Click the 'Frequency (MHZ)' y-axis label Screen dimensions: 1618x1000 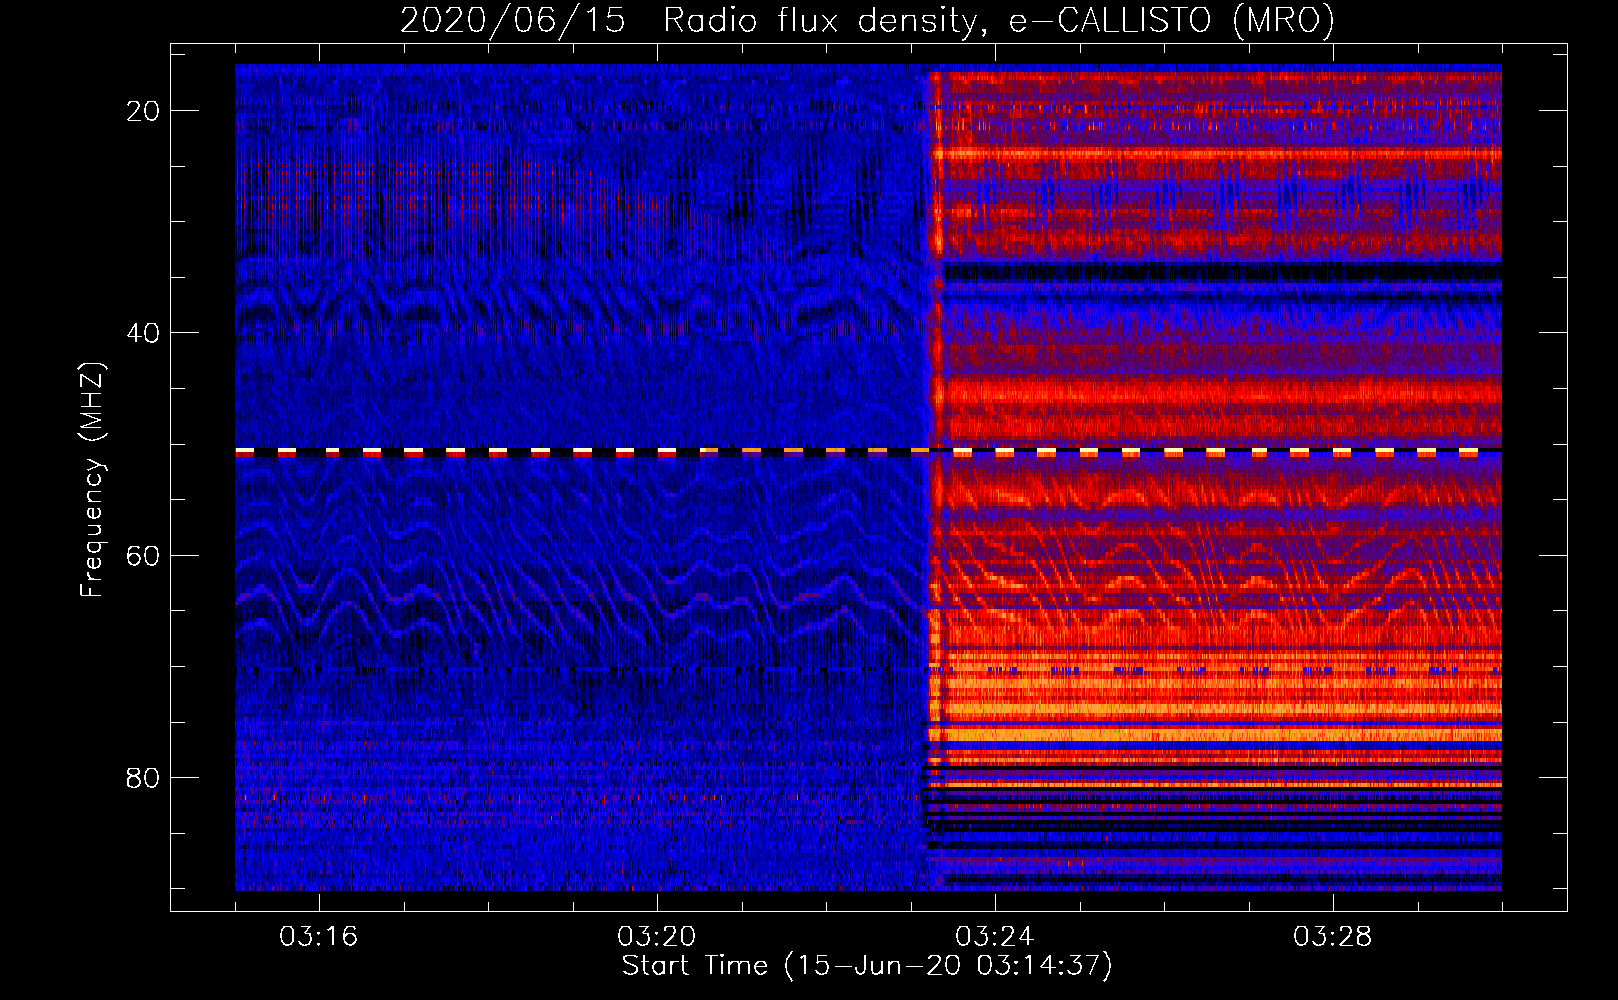click(92, 480)
